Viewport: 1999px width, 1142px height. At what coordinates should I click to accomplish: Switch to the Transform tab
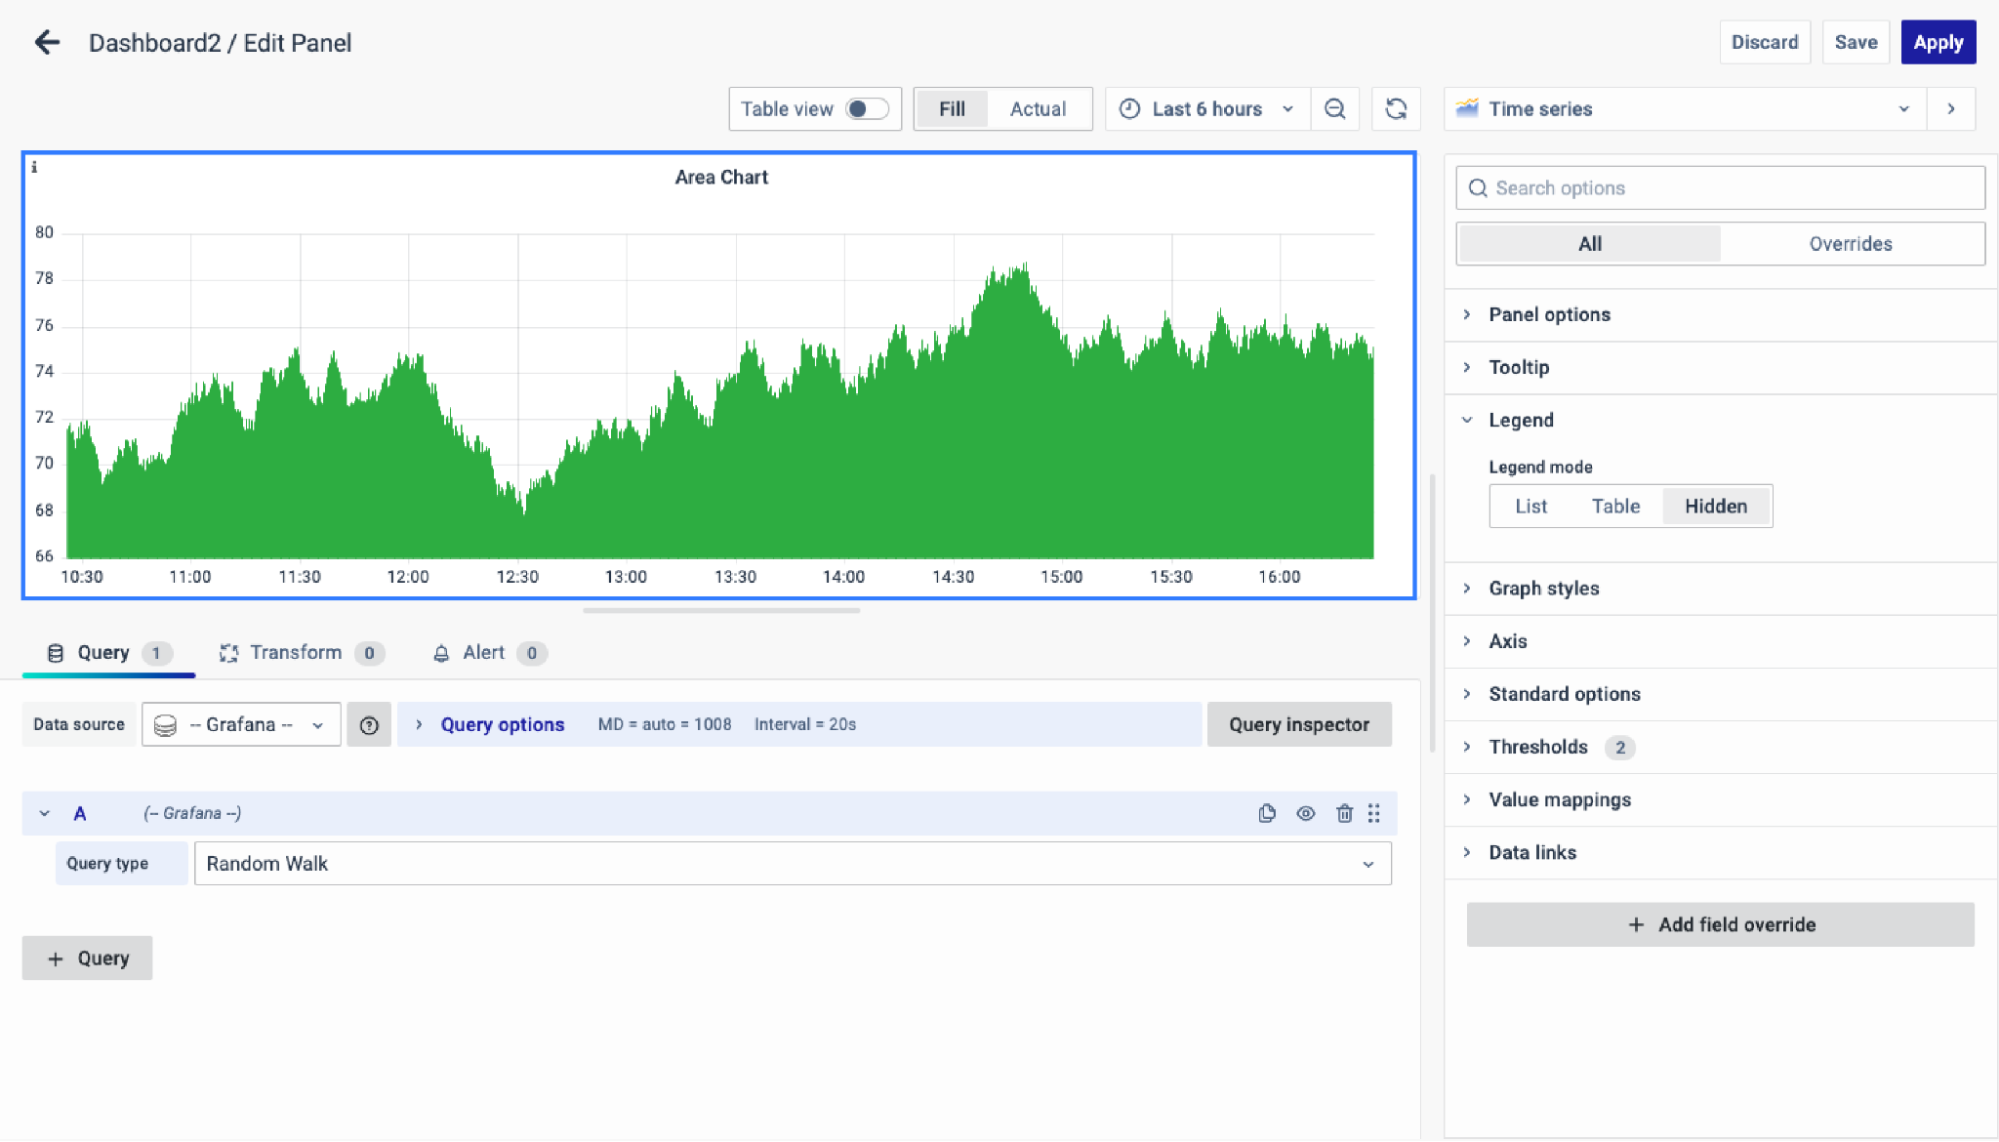pyautogui.click(x=296, y=653)
